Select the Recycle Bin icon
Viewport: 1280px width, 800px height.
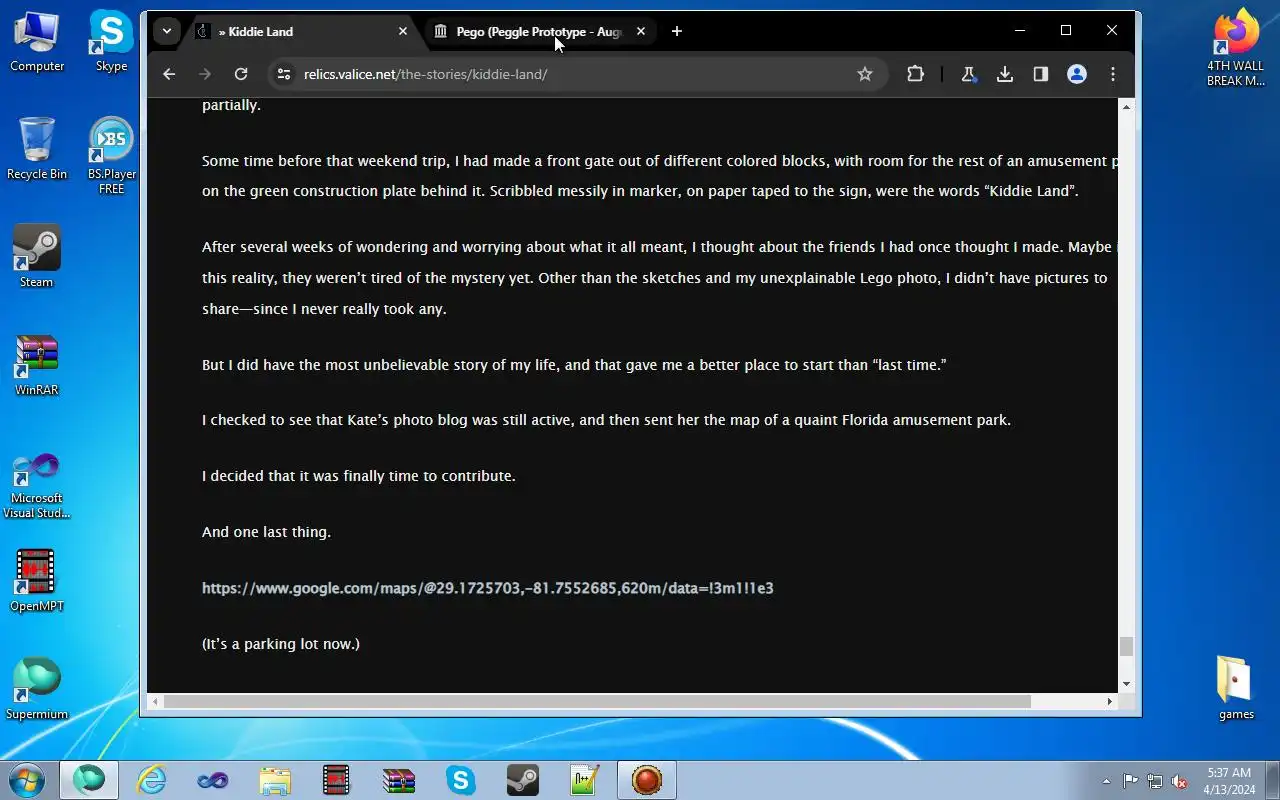coord(37,150)
